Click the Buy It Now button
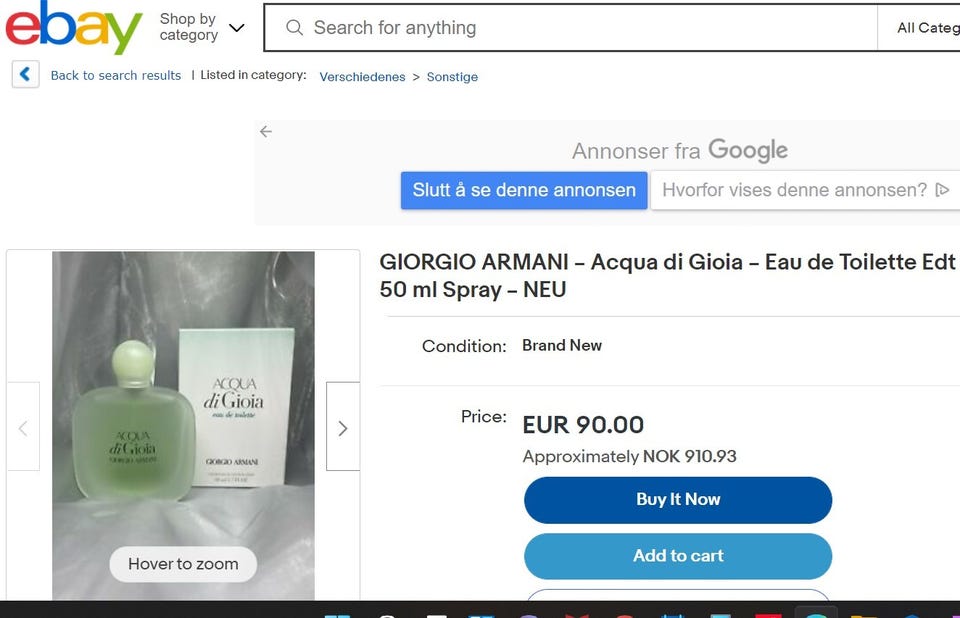The image size is (960, 618). [x=678, y=500]
